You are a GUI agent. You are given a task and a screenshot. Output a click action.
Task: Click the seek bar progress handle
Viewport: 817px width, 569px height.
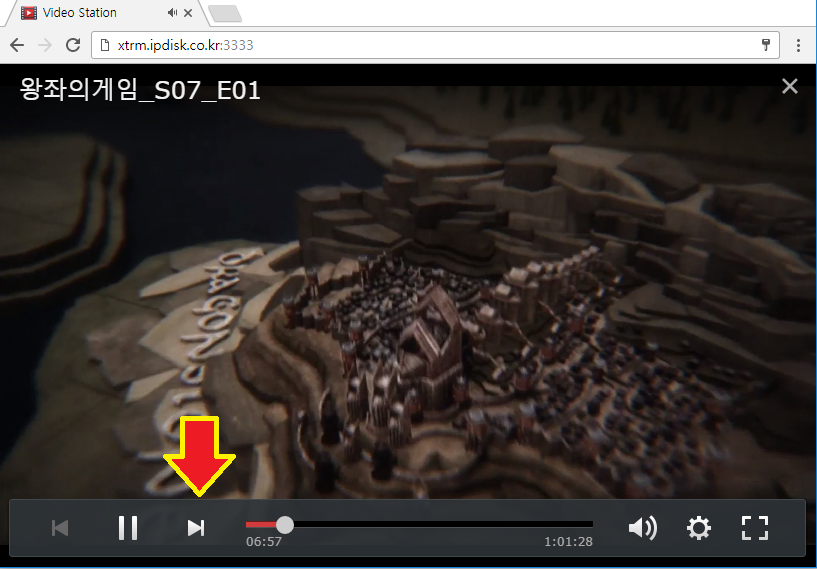284,525
